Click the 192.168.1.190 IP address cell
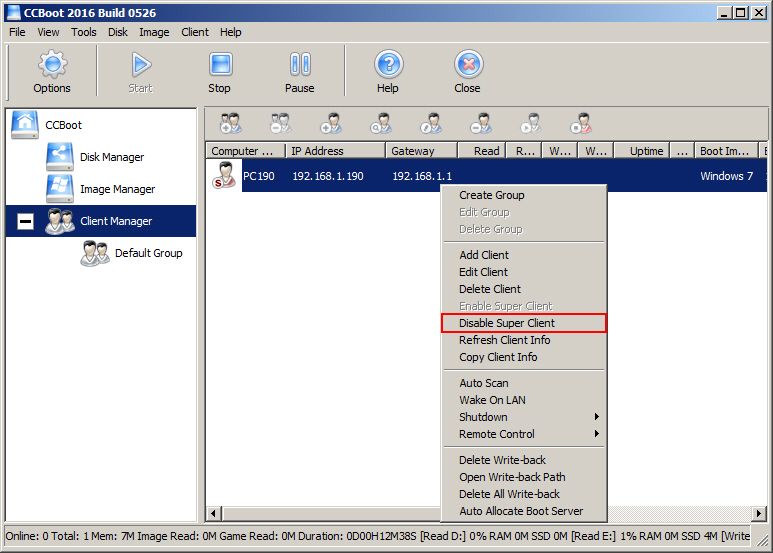Image resolution: width=773 pixels, height=553 pixels. coord(328,176)
